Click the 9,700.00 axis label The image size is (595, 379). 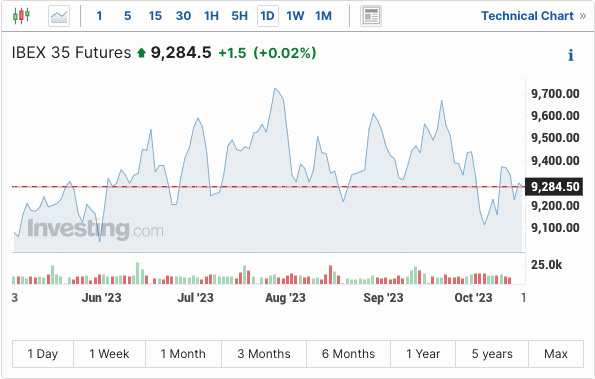pyautogui.click(x=555, y=93)
